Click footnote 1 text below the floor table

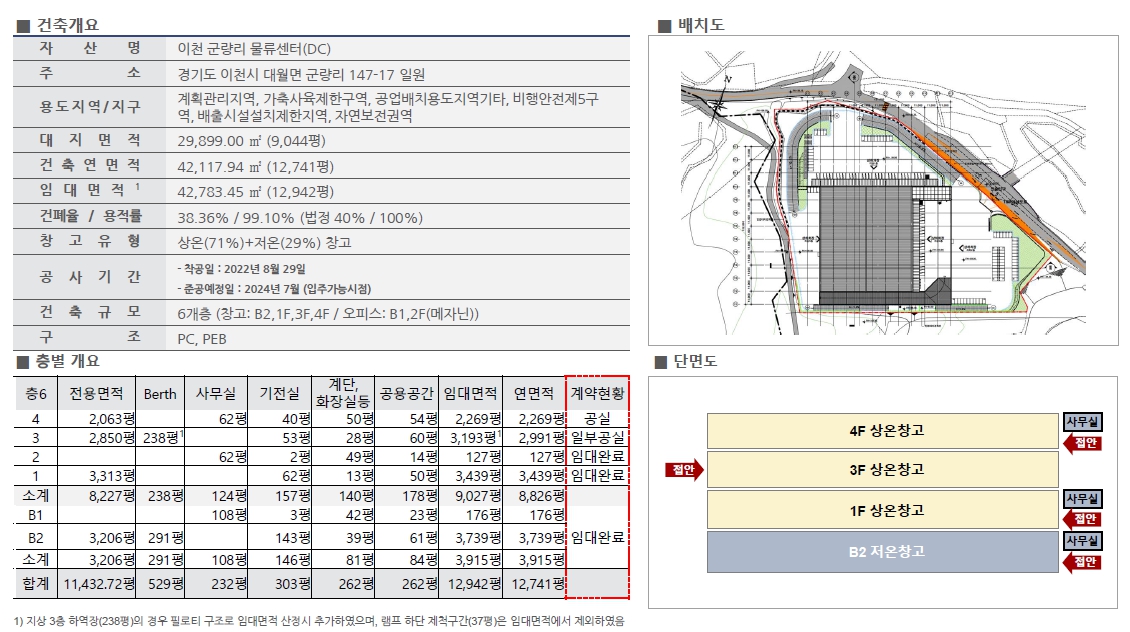click(x=319, y=620)
